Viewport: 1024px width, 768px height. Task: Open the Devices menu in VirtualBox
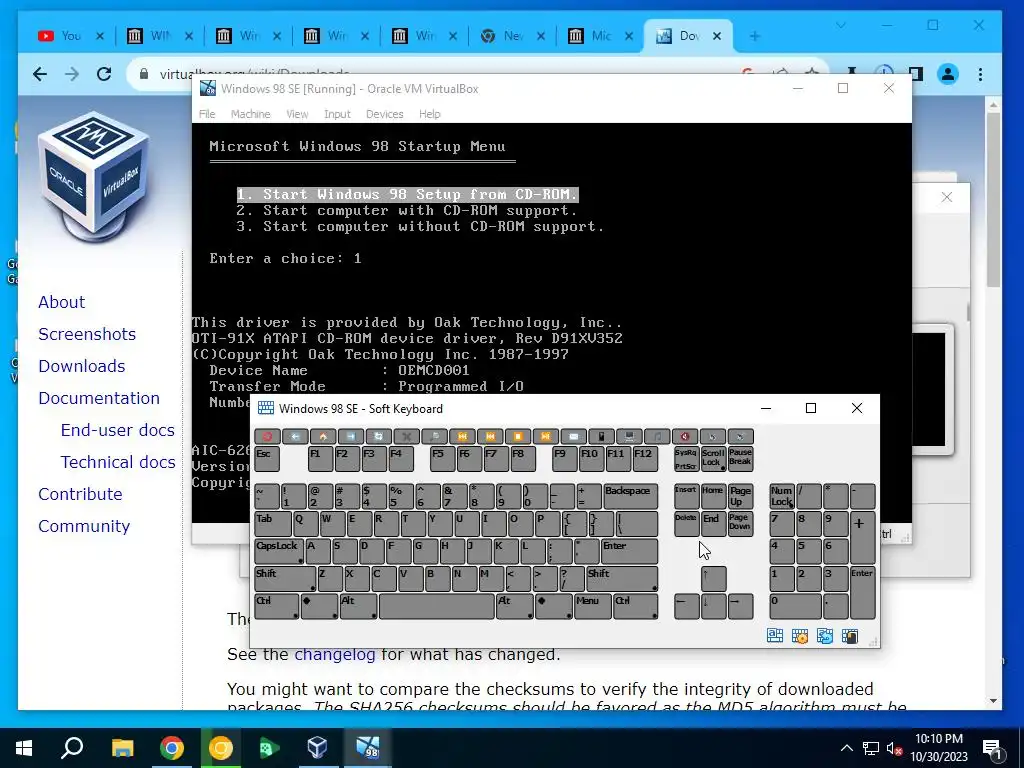[x=385, y=114]
